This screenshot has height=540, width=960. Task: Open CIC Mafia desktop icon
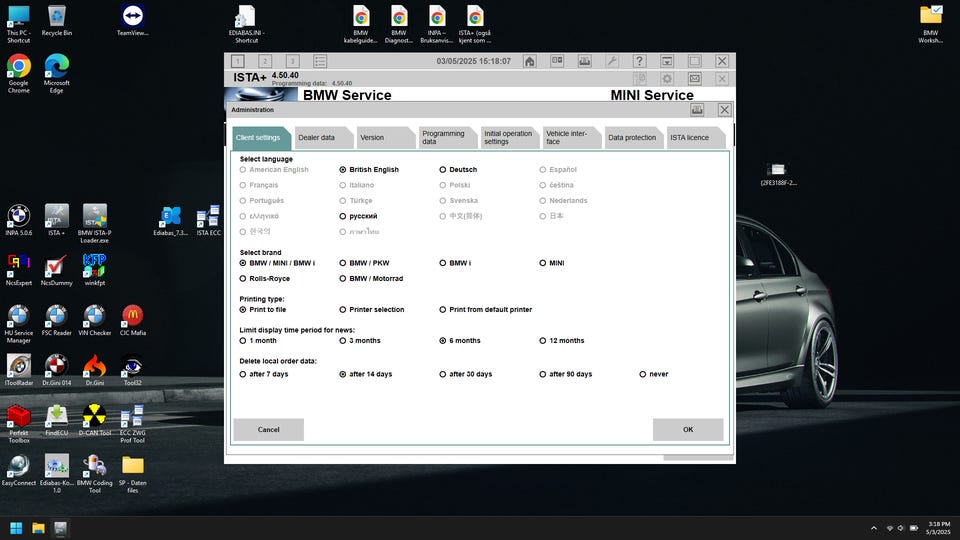point(132,321)
